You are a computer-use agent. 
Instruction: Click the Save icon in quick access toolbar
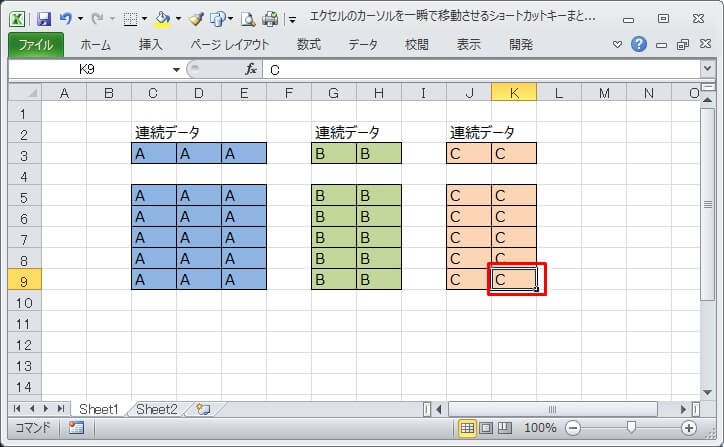44,19
